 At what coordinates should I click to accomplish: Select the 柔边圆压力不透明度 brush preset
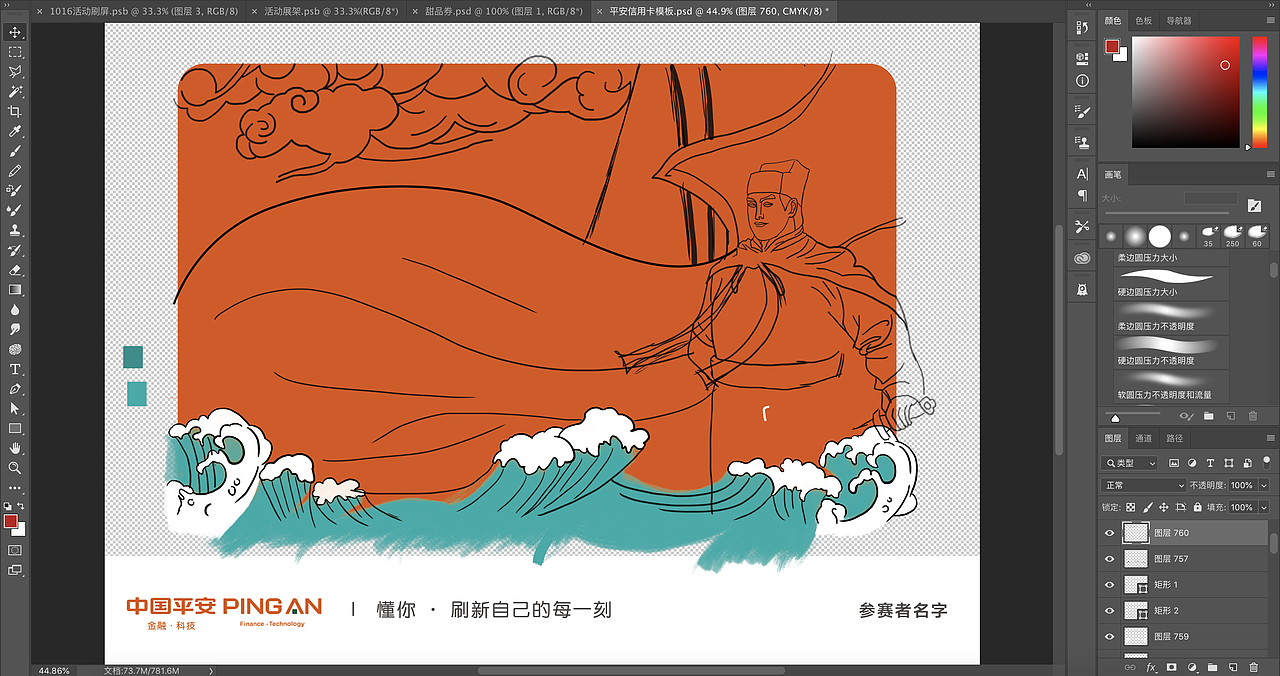click(1172, 317)
